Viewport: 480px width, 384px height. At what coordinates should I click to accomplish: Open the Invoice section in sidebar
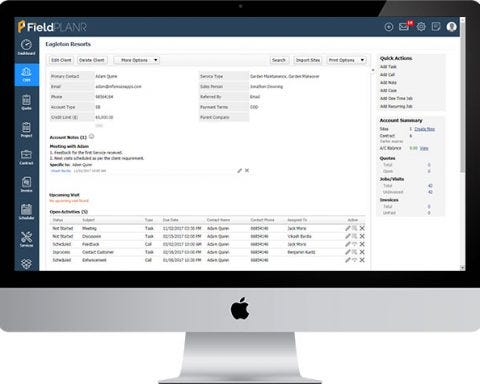click(x=26, y=184)
